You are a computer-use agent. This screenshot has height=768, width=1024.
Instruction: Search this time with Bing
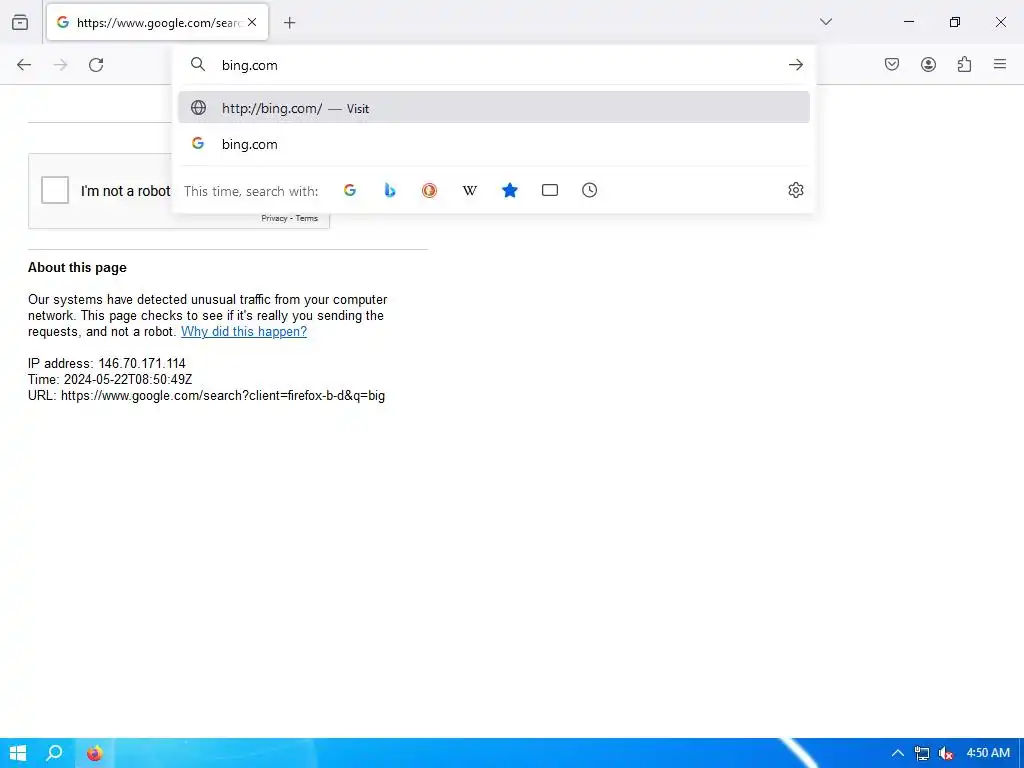tap(390, 190)
